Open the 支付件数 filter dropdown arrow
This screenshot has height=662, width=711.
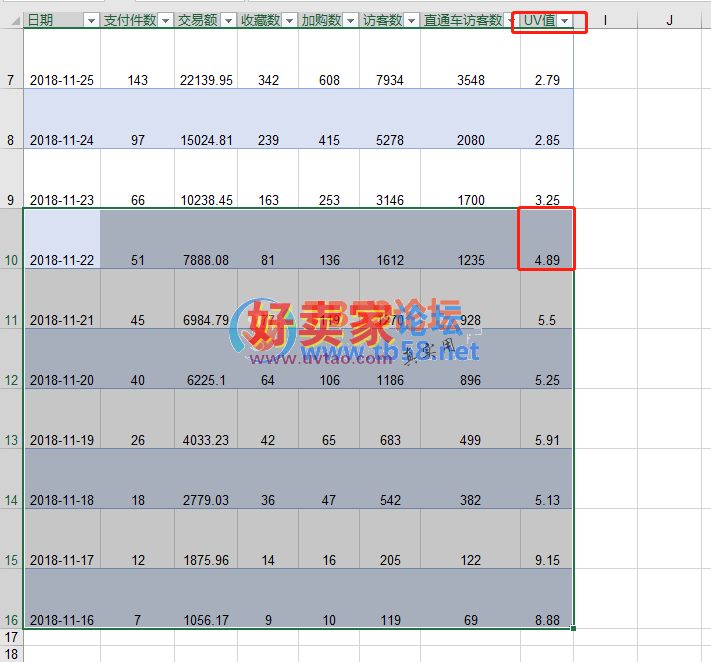(x=165, y=21)
